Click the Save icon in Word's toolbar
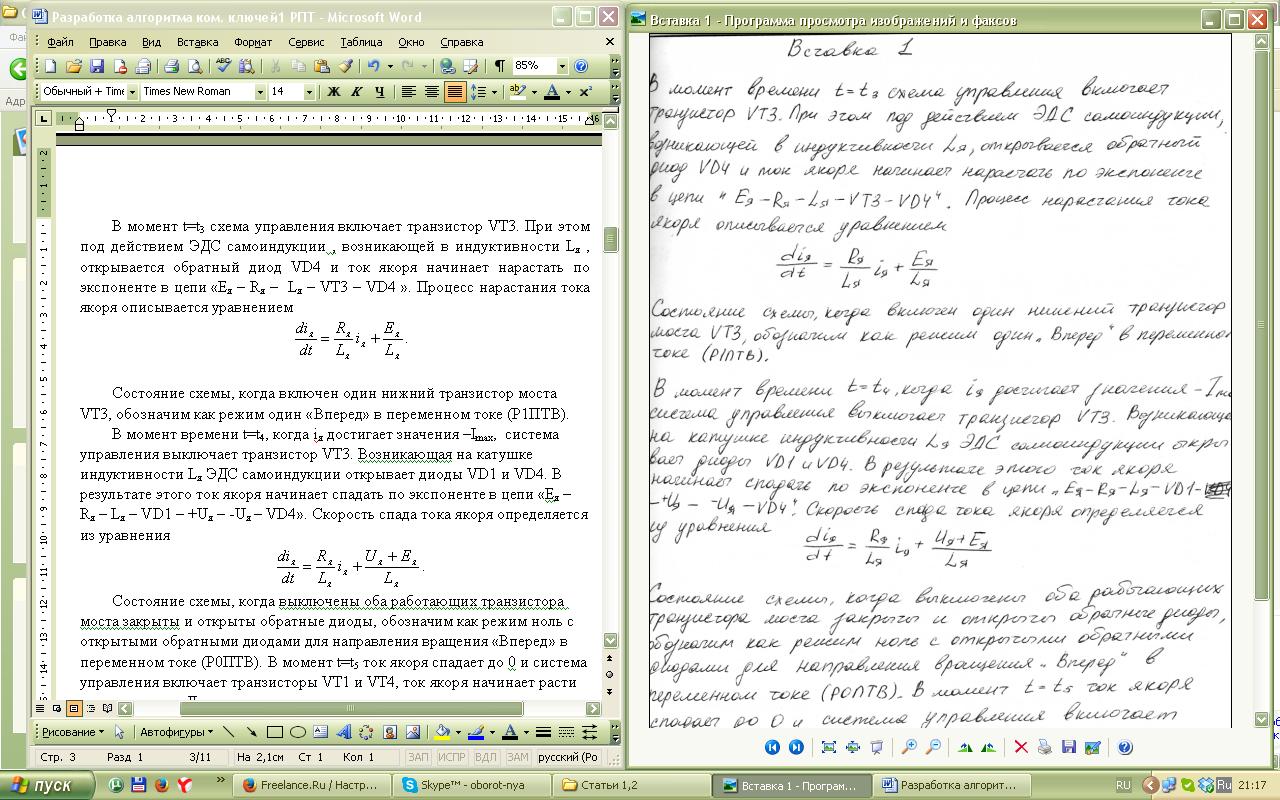The height and width of the screenshot is (800, 1280). point(97,66)
